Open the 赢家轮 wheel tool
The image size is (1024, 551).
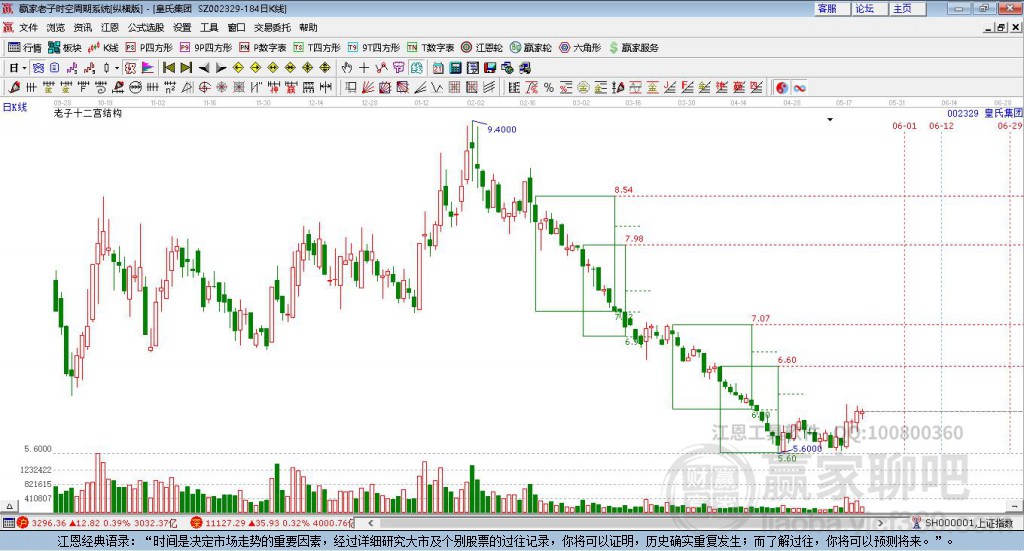tap(531, 48)
